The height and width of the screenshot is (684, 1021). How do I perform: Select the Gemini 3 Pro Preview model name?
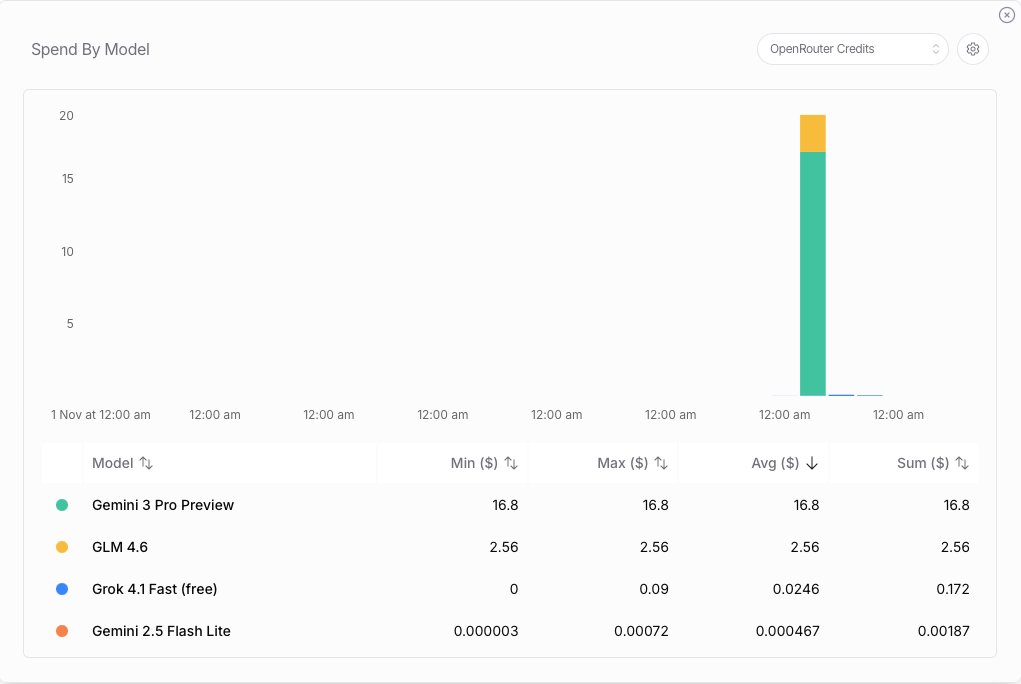(163, 505)
